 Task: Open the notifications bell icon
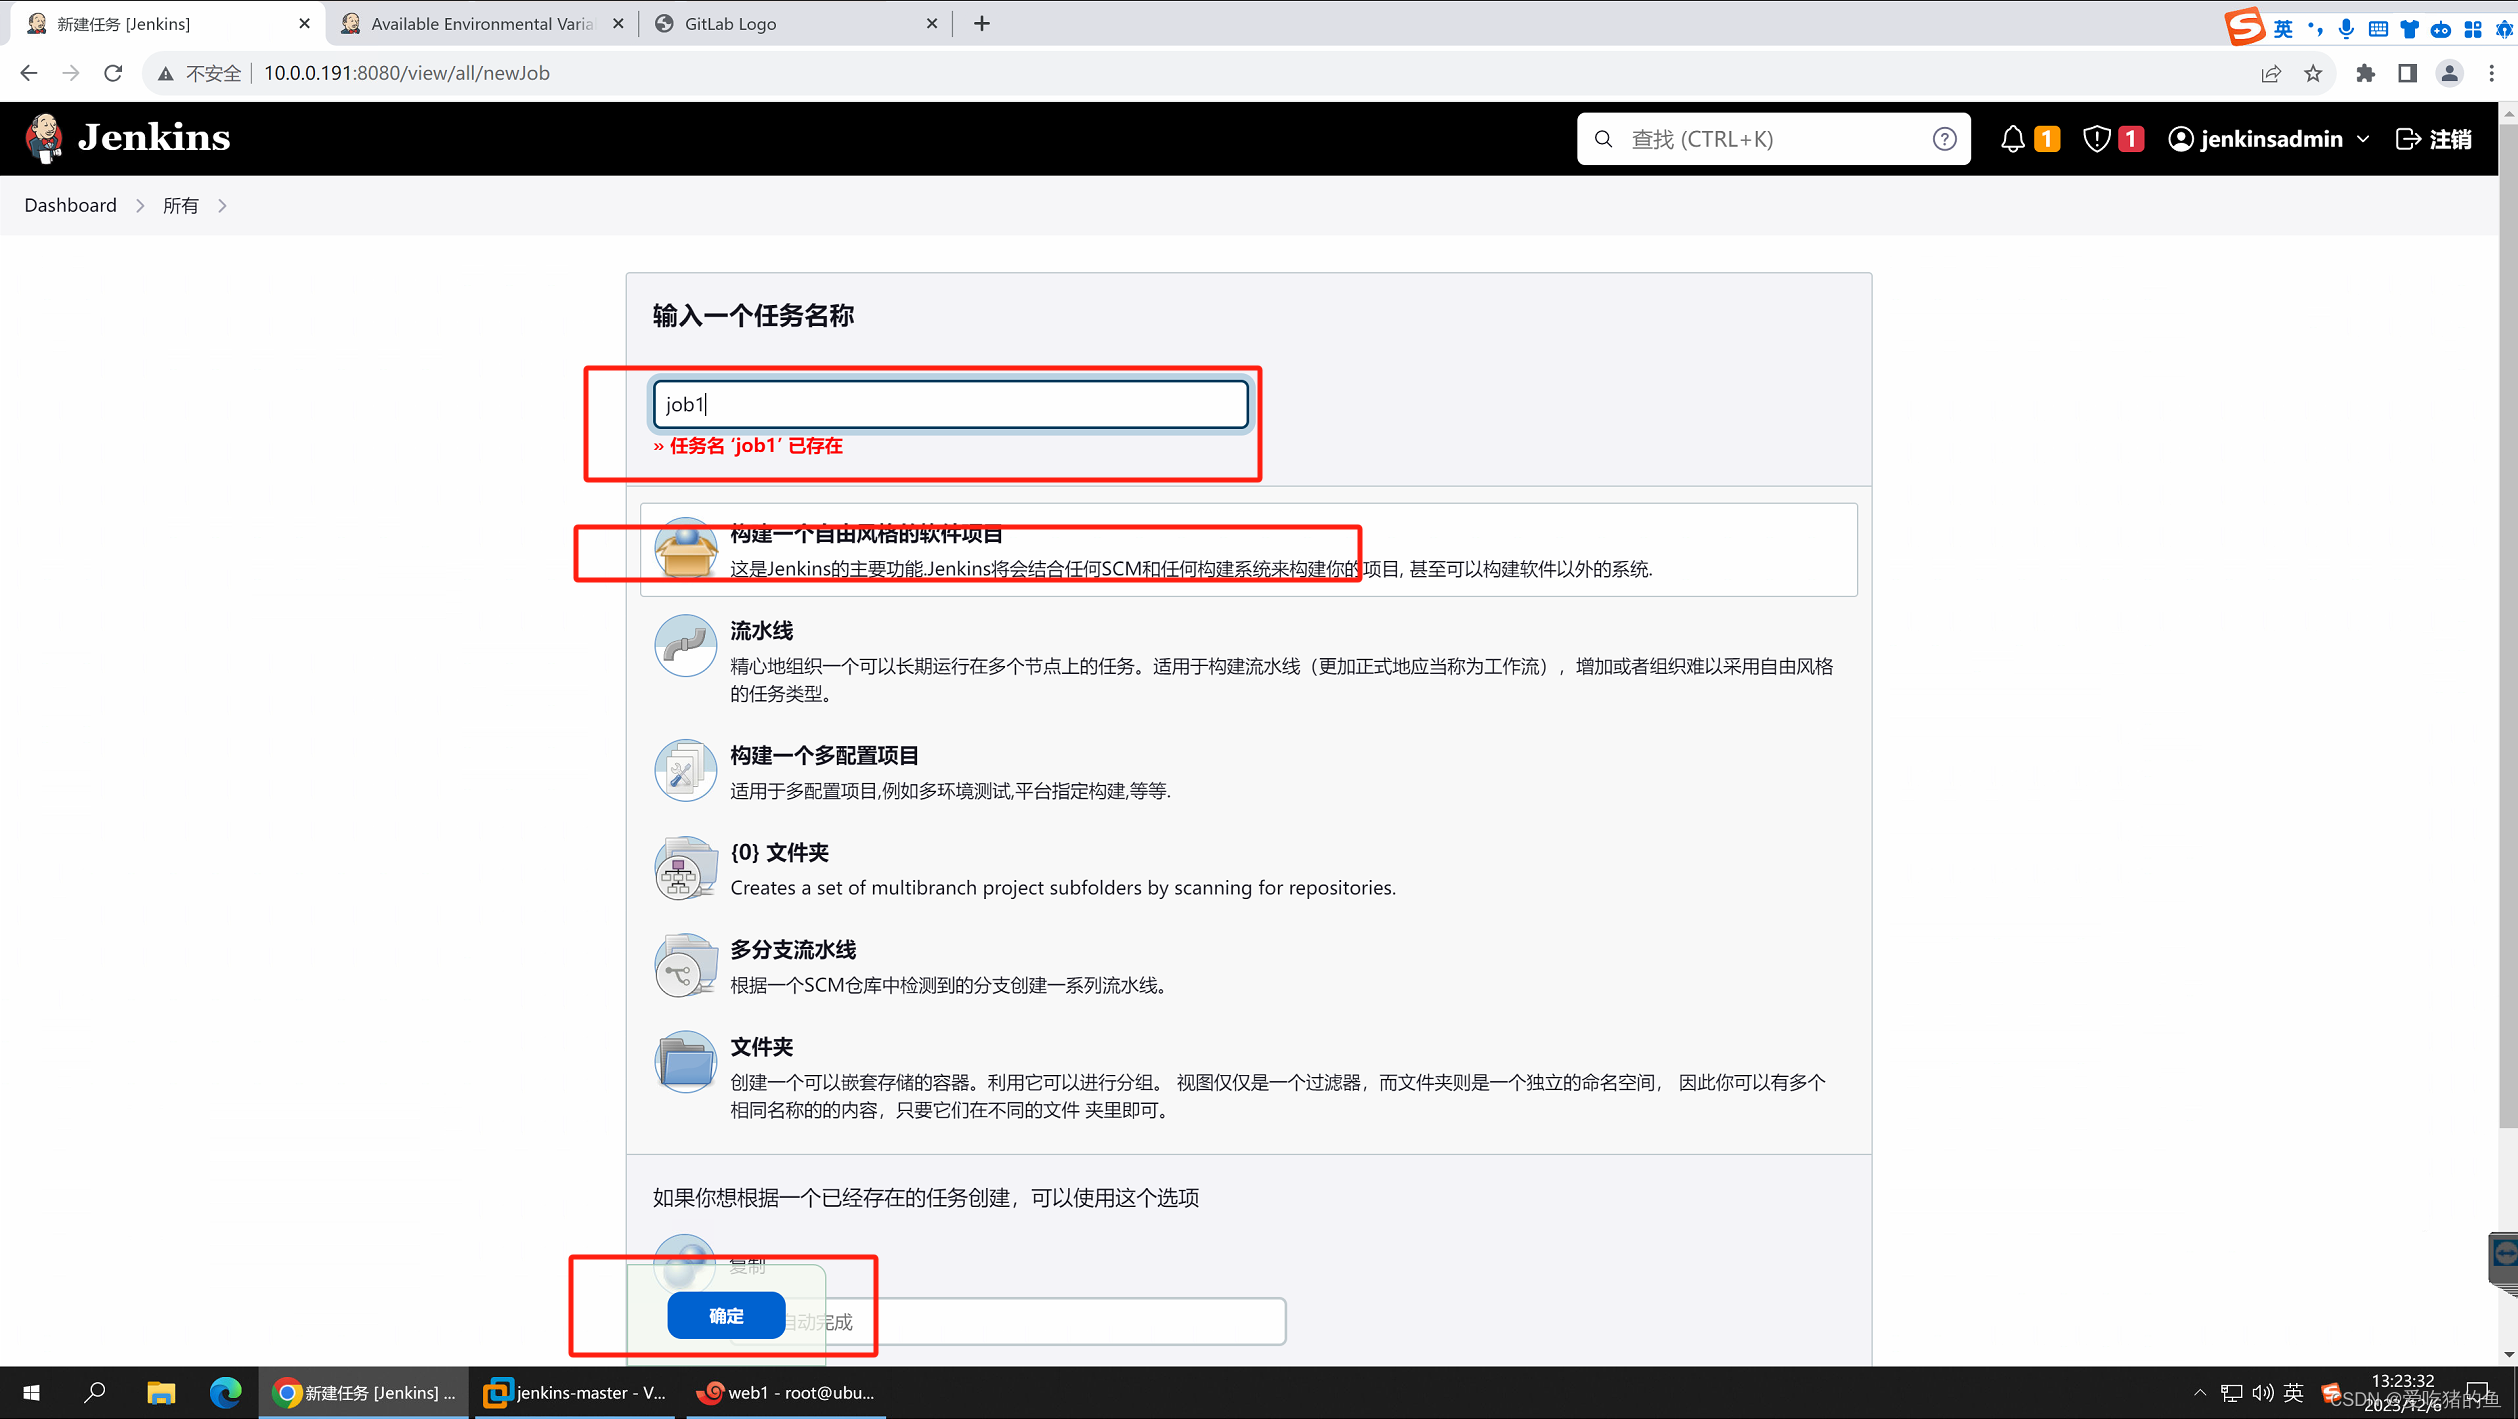2012,139
